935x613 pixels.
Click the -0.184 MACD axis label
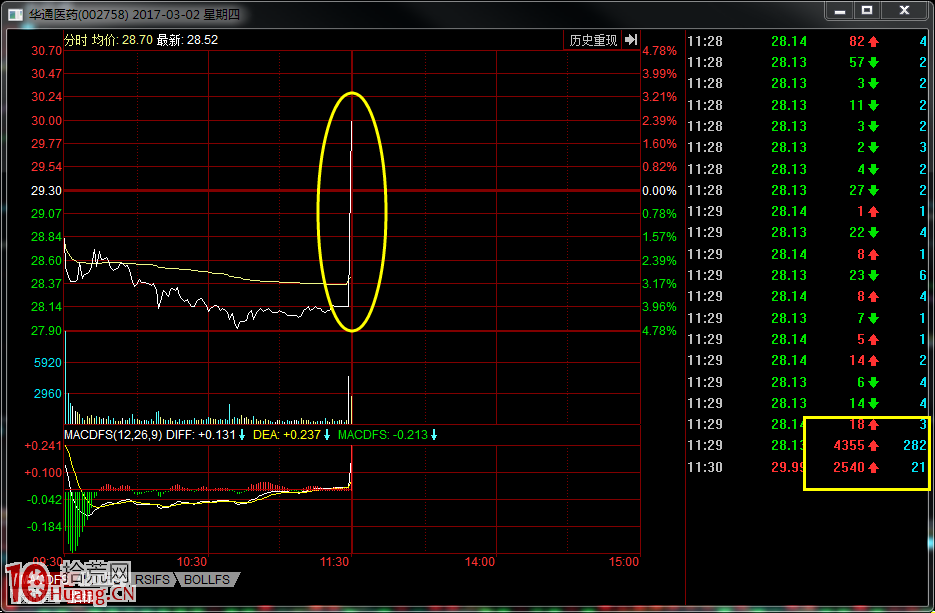[x=45, y=527]
